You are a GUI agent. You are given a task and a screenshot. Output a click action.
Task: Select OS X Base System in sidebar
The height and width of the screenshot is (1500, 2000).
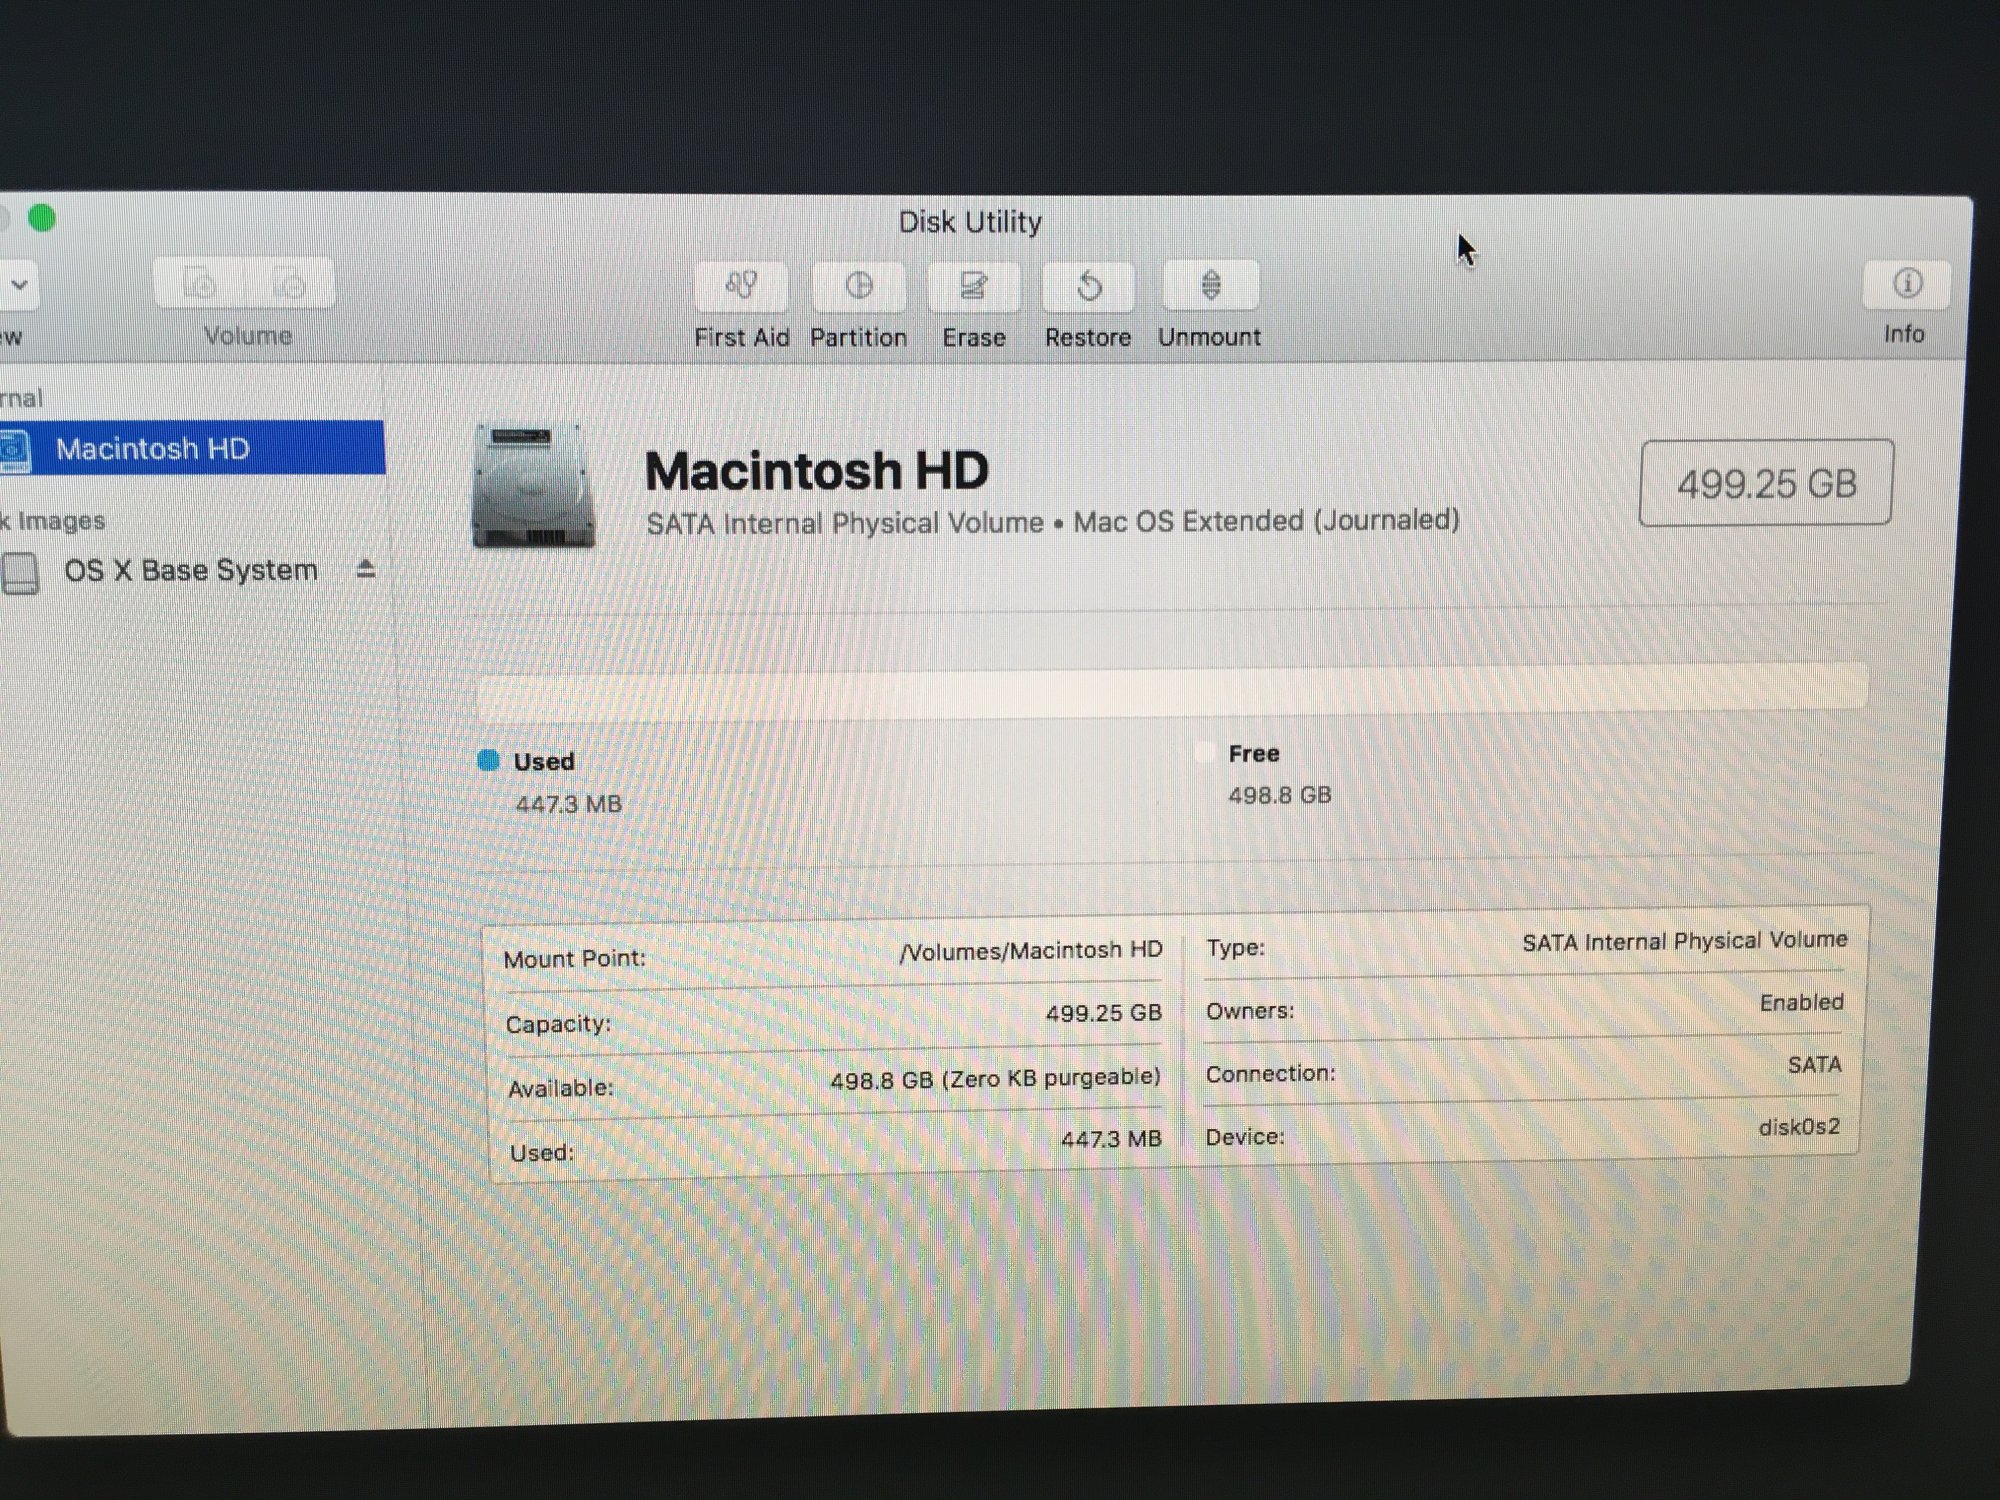point(190,571)
